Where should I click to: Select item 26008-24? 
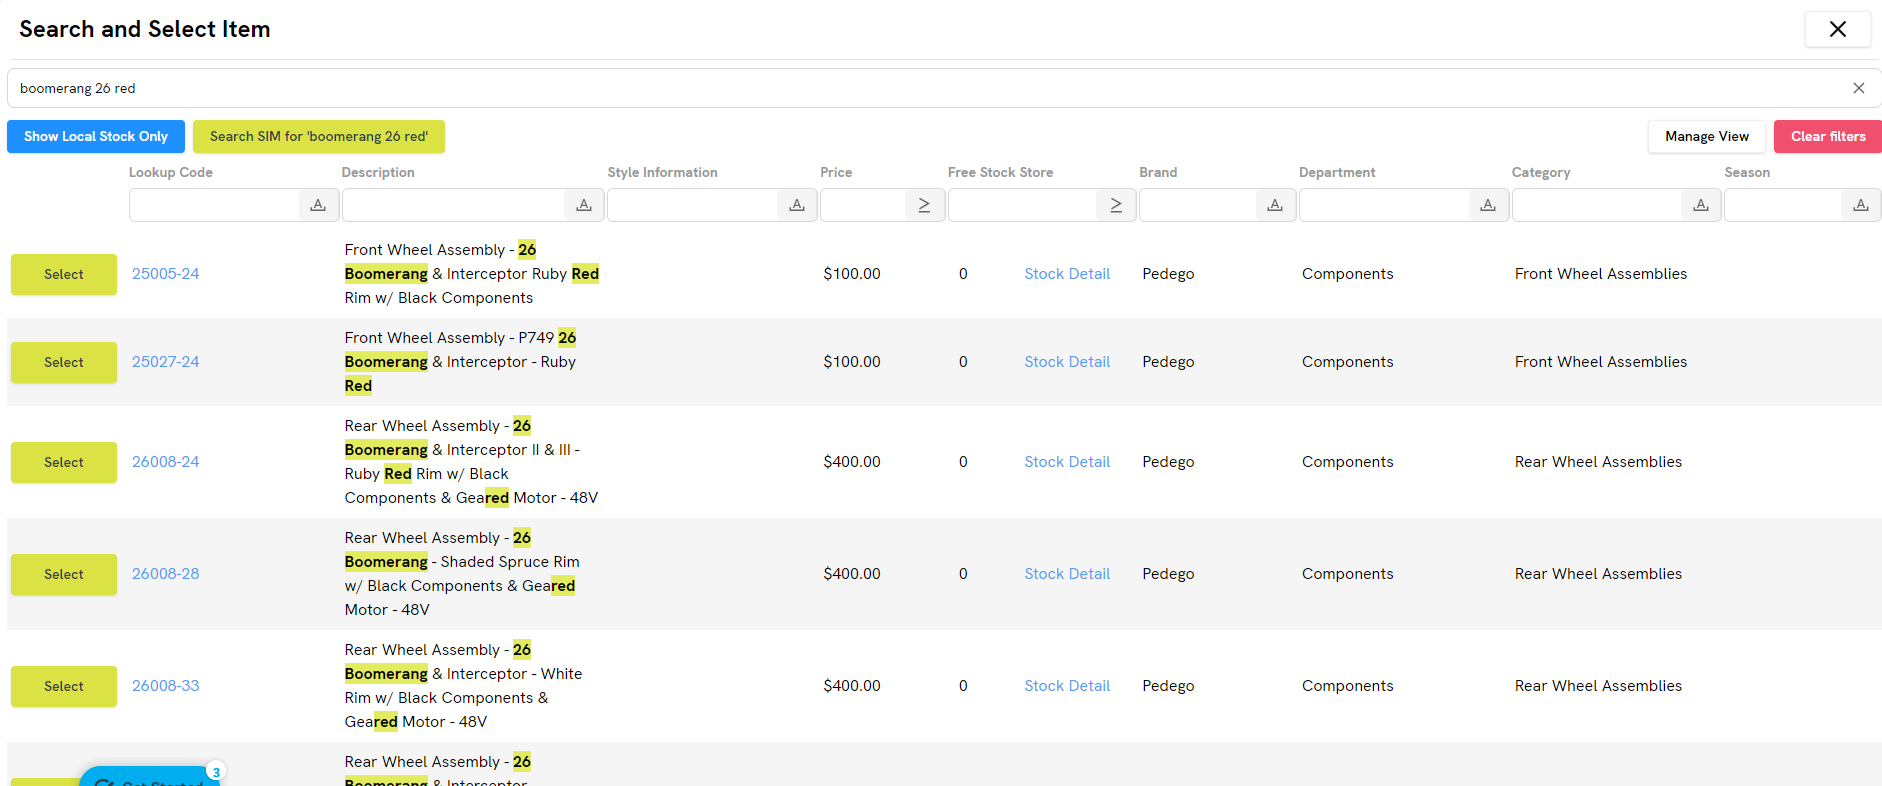64,462
